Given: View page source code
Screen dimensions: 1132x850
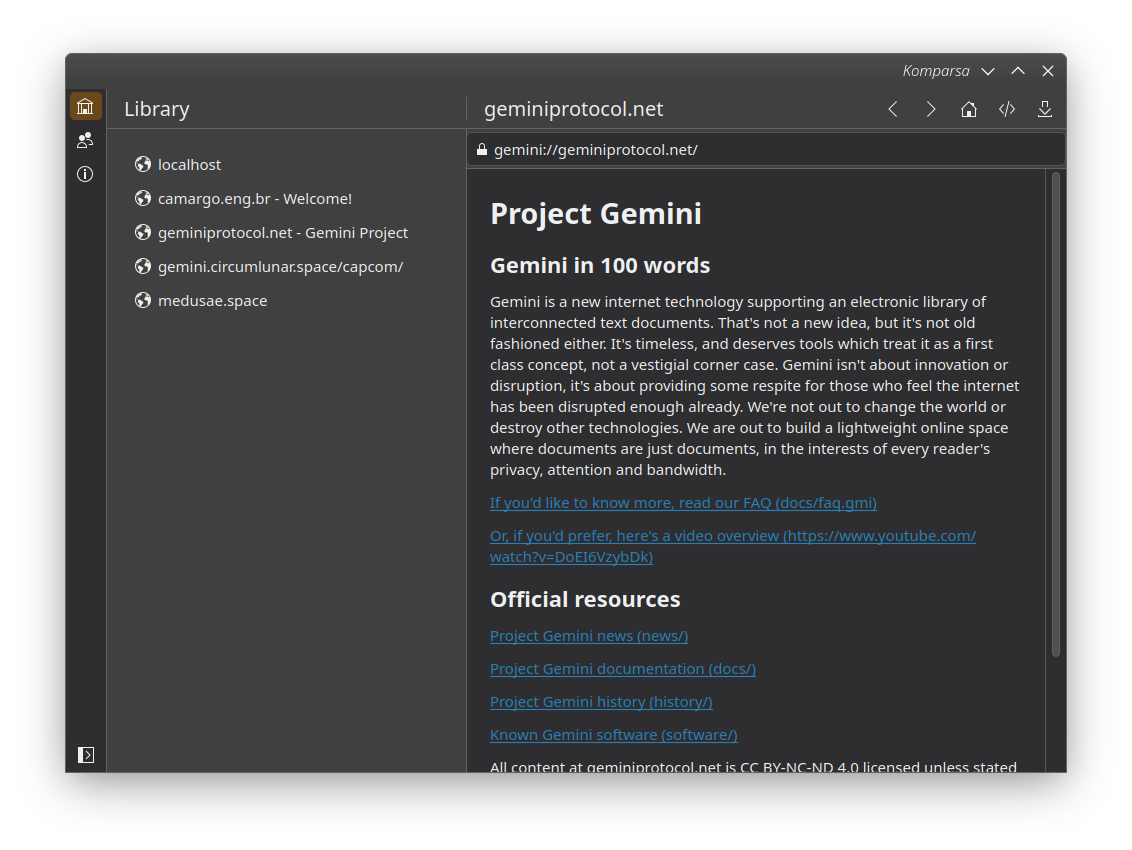Looking at the screenshot, I should (1007, 109).
